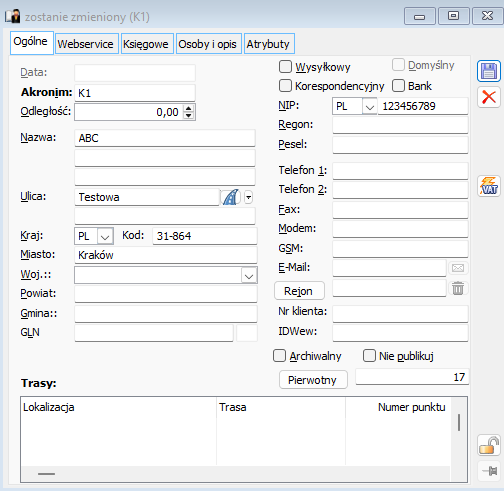
Task: Clear the Rejon field with the trash icon
Action: 458,288
